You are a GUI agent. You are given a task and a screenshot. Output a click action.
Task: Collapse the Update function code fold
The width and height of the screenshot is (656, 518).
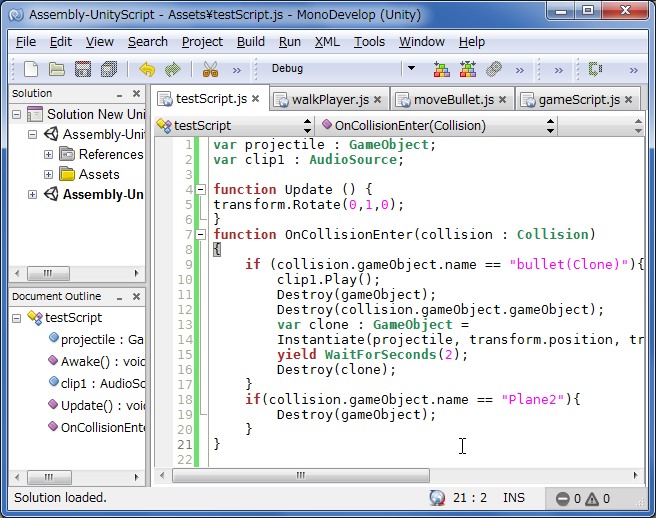click(x=201, y=190)
